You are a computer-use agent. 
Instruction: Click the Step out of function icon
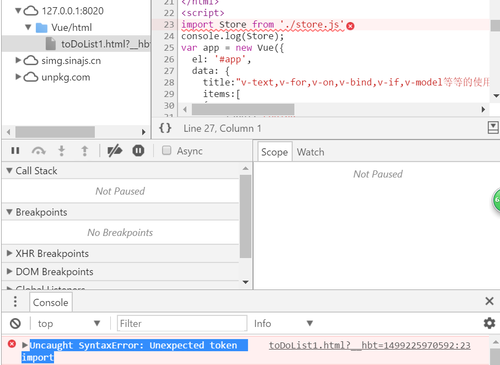(85, 151)
